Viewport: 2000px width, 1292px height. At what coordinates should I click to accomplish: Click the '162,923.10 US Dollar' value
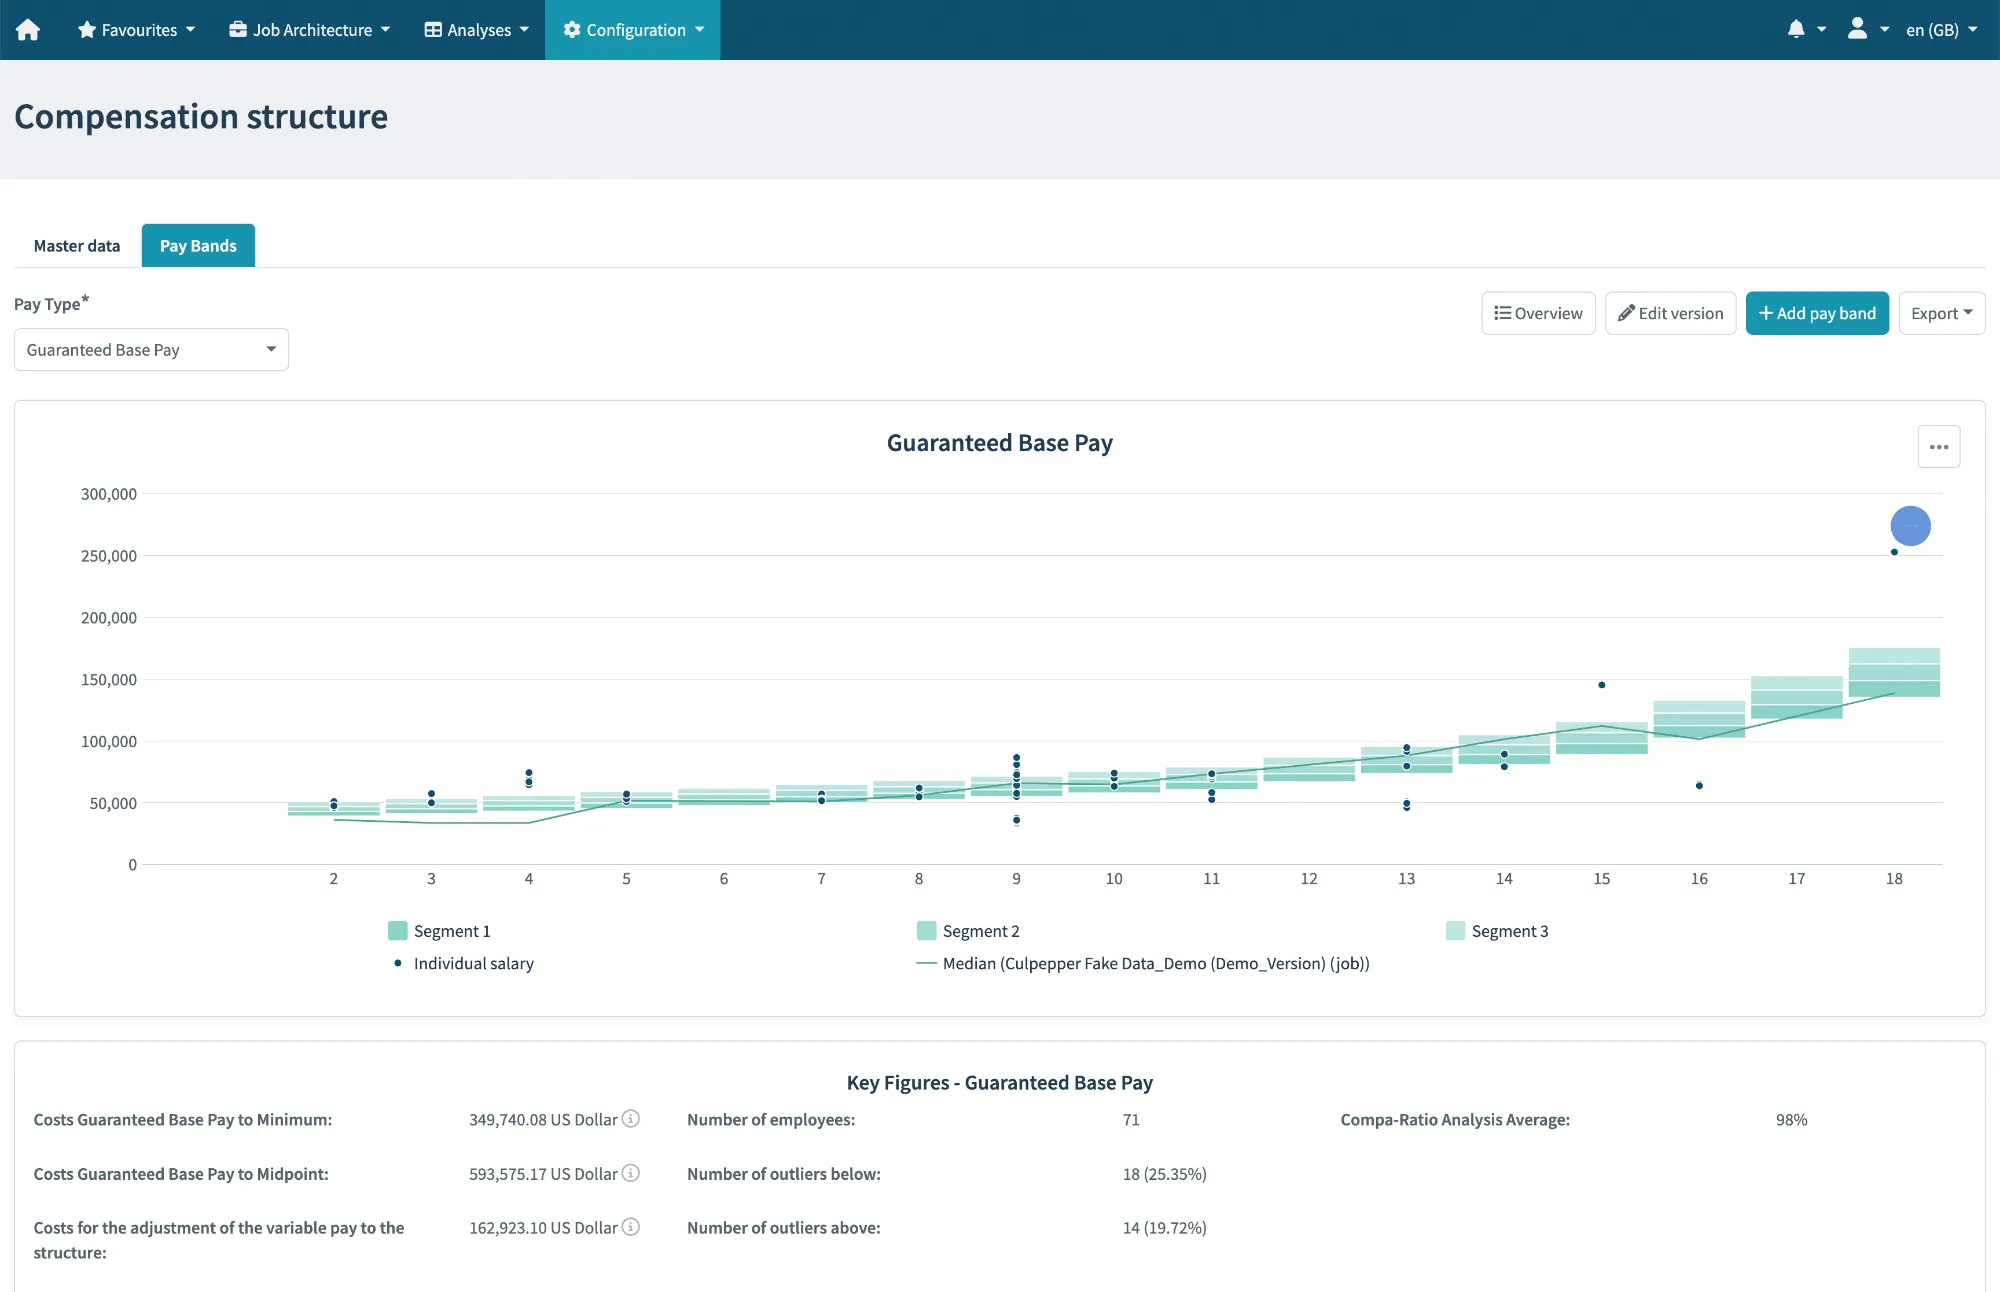[543, 1228]
